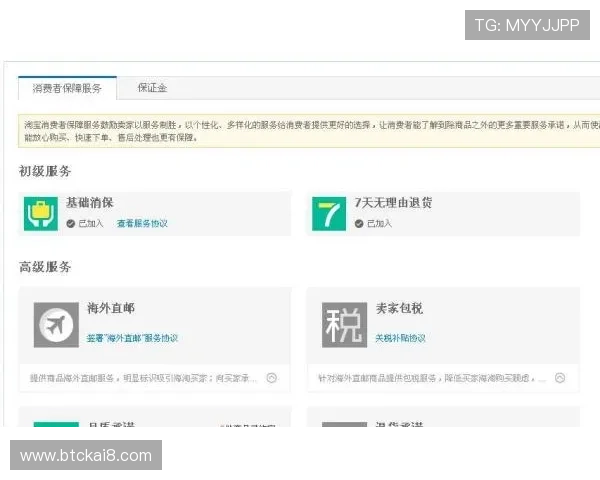Image resolution: width=600 pixels, height=480 pixels.
Task: Open the 保证金 tab
Action: [x=152, y=88]
